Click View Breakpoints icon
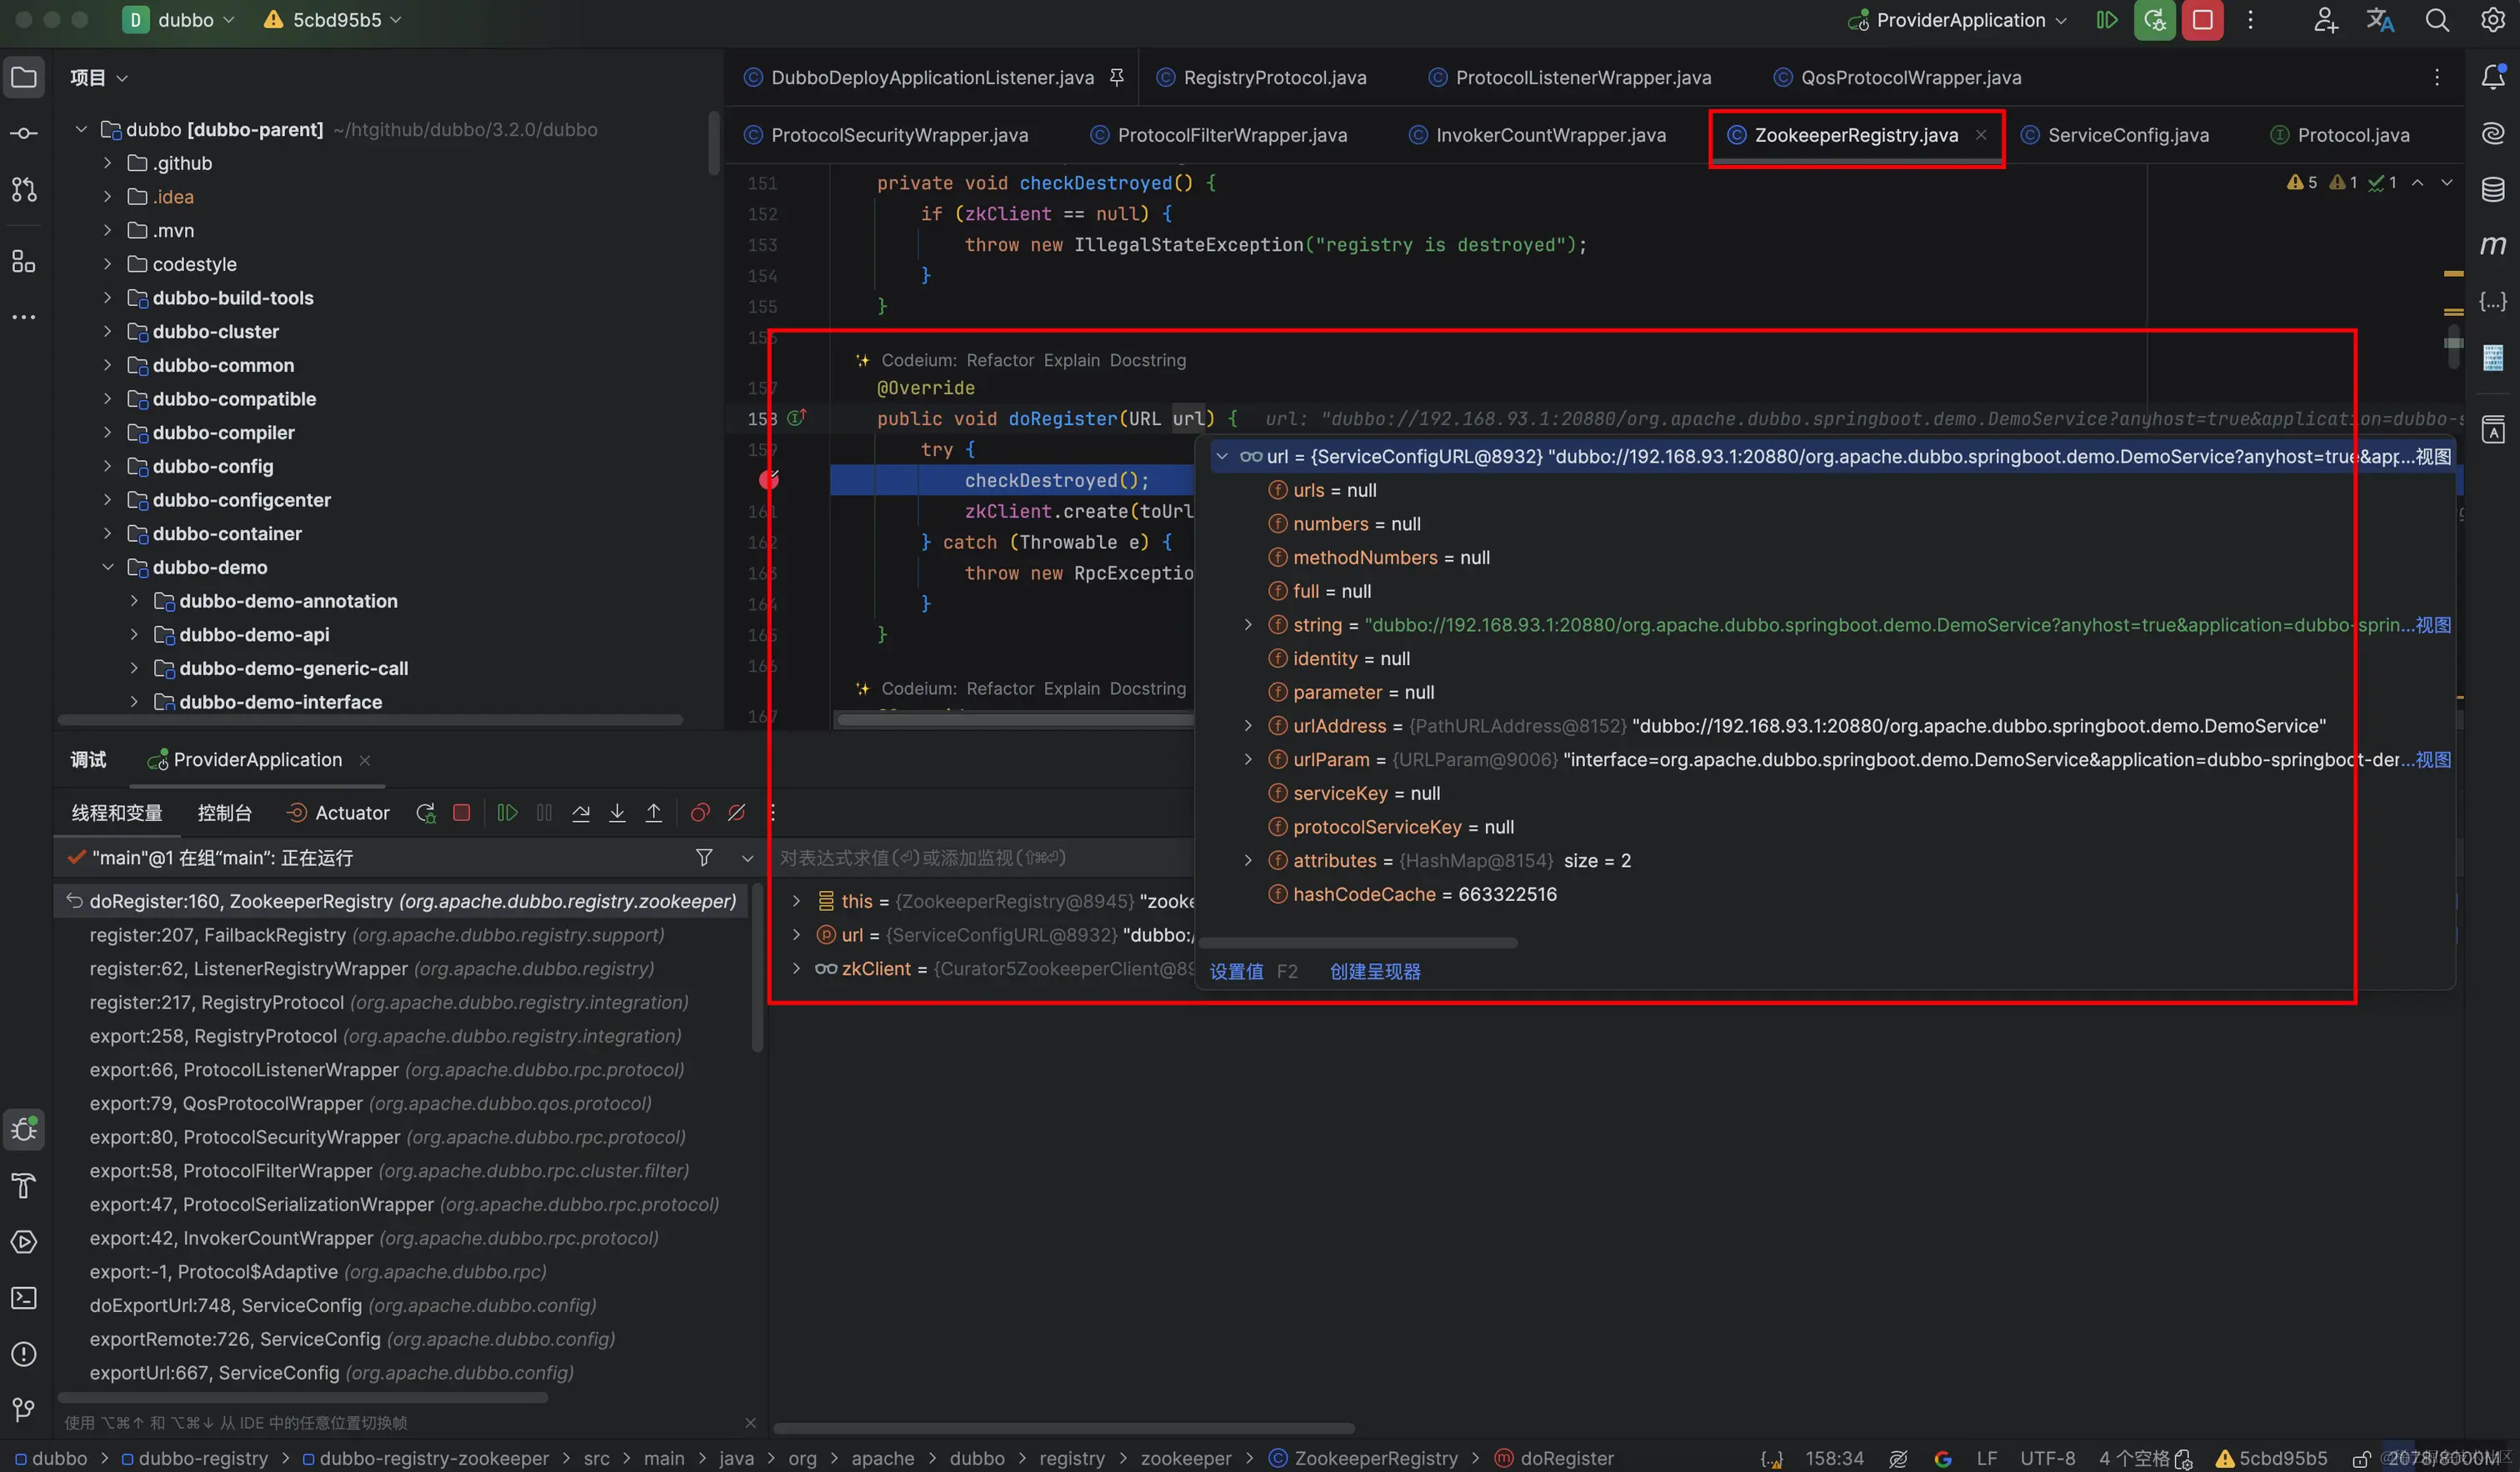Screen dimensions: 2520x1472 pyautogui.click(x=700, y=813)
